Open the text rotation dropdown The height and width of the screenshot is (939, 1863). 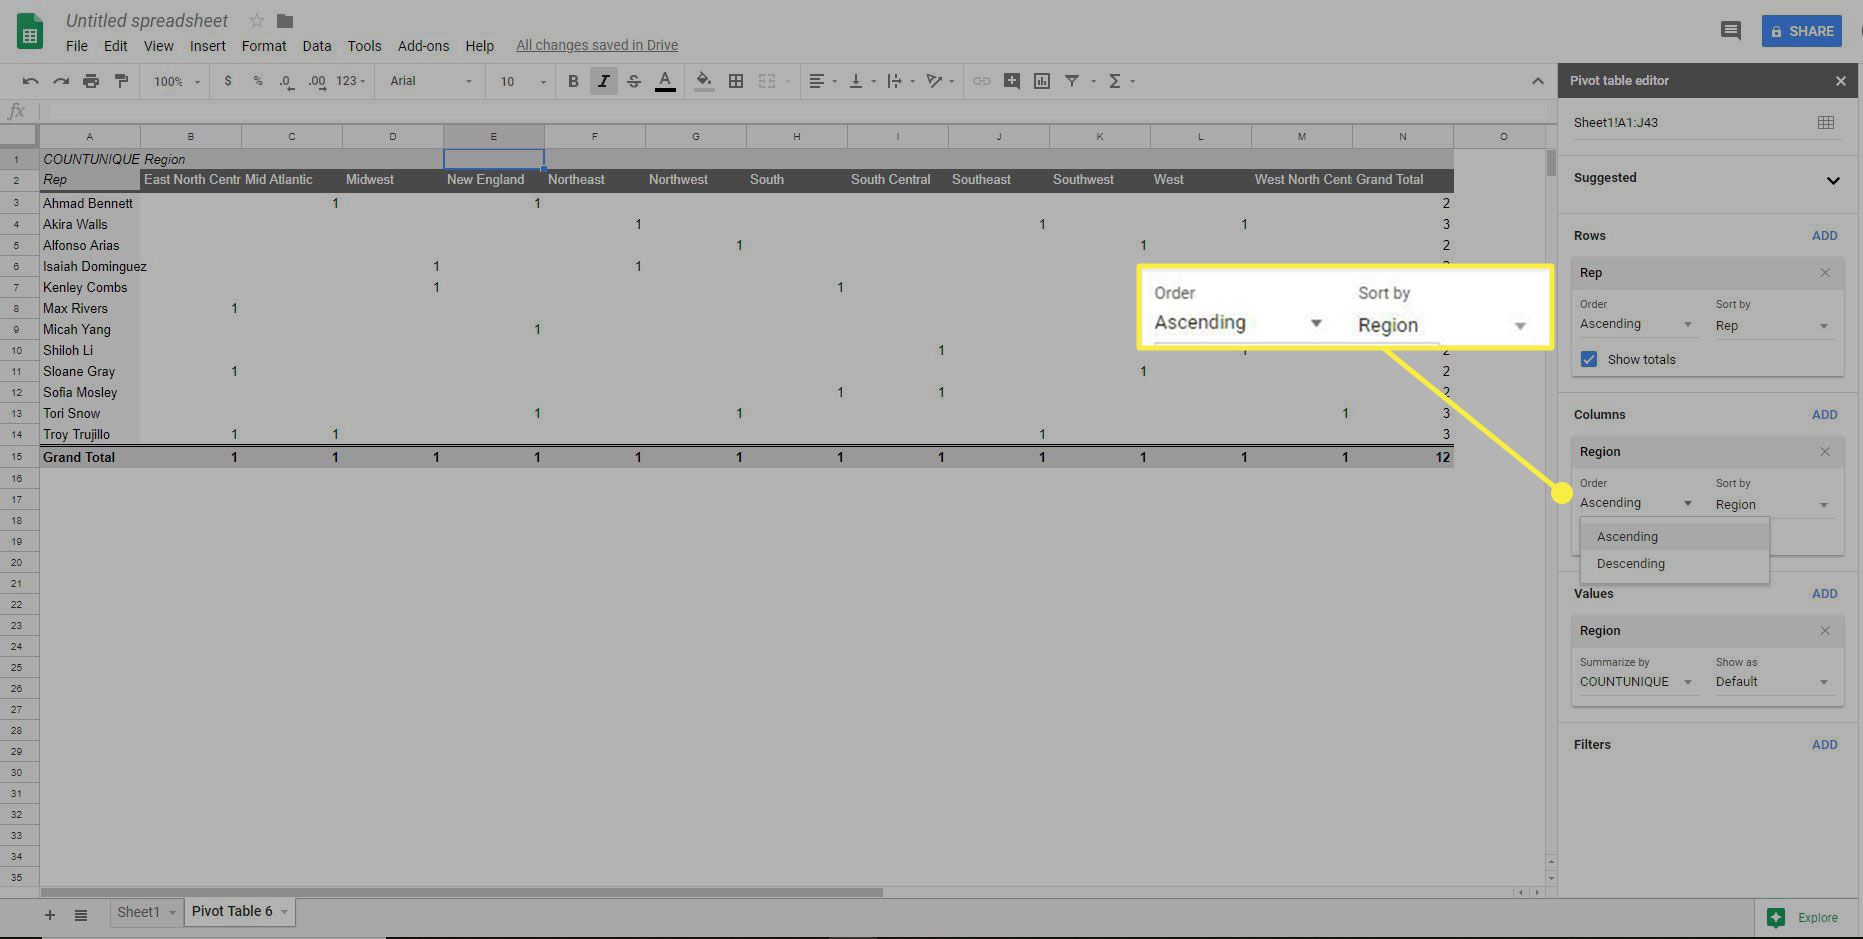pos(940,81)
